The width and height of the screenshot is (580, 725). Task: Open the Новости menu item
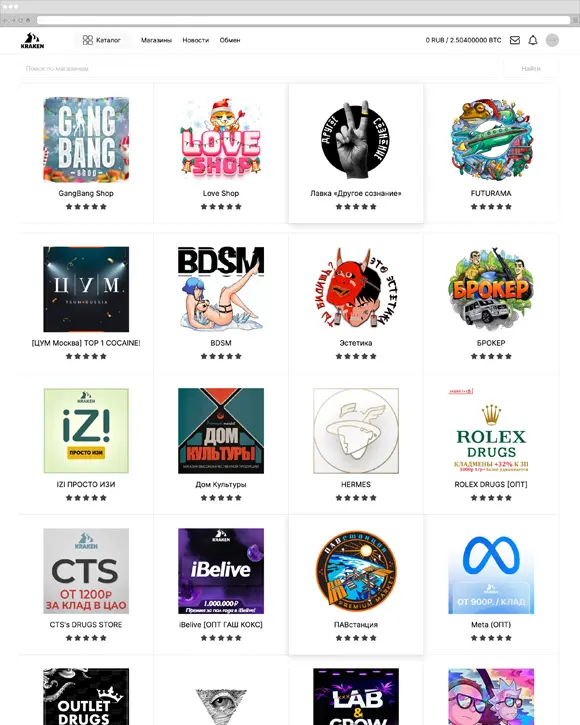point(196,40)
